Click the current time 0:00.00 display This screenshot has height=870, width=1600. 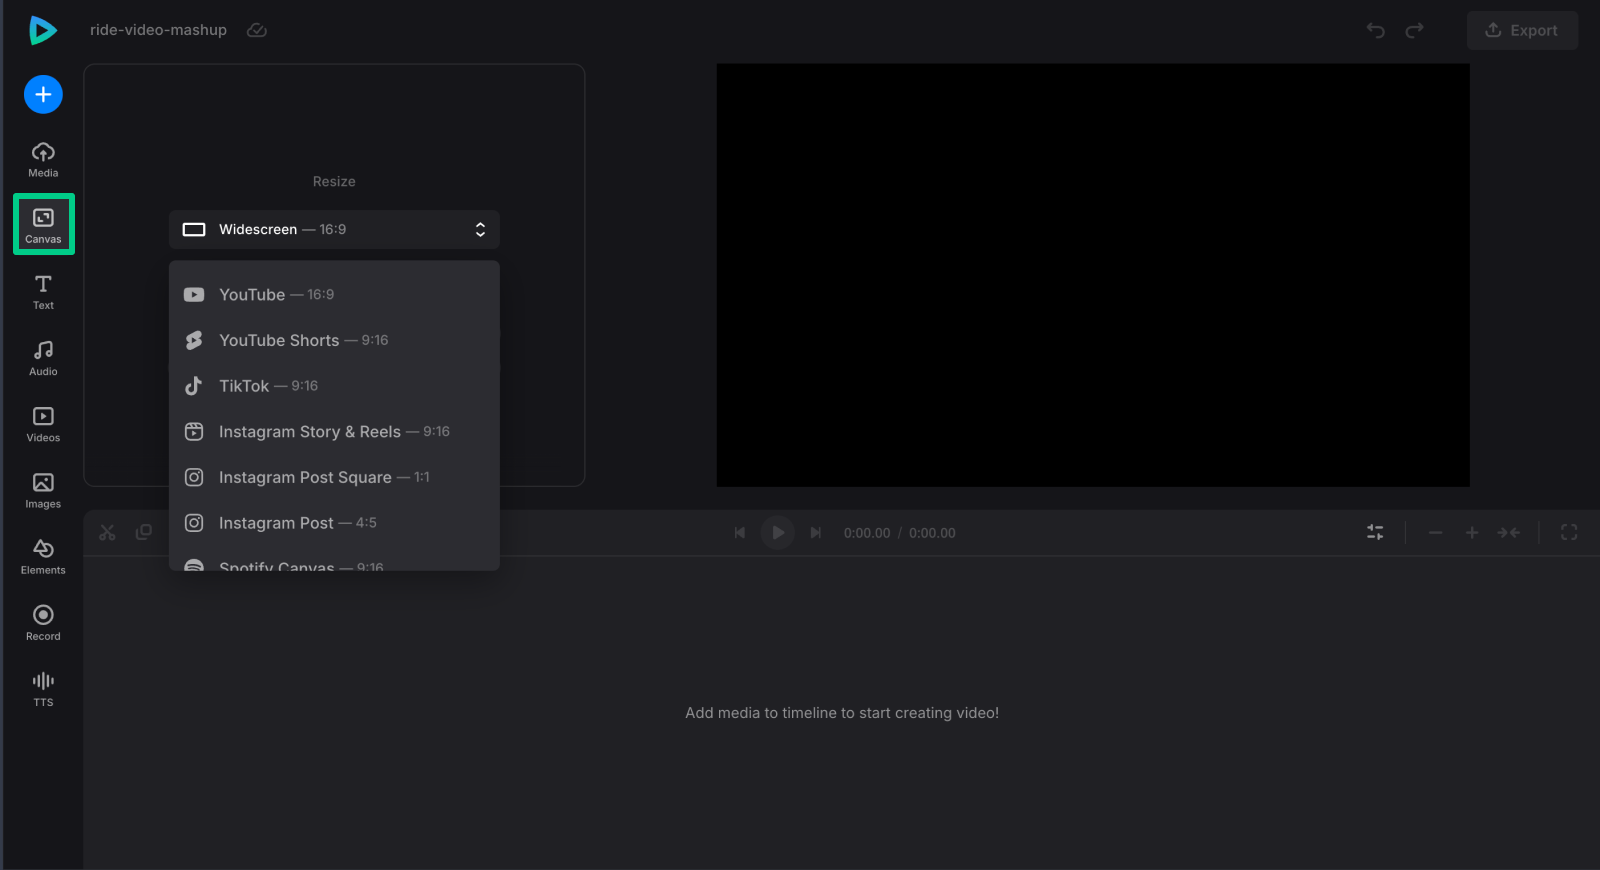point(867,533)
